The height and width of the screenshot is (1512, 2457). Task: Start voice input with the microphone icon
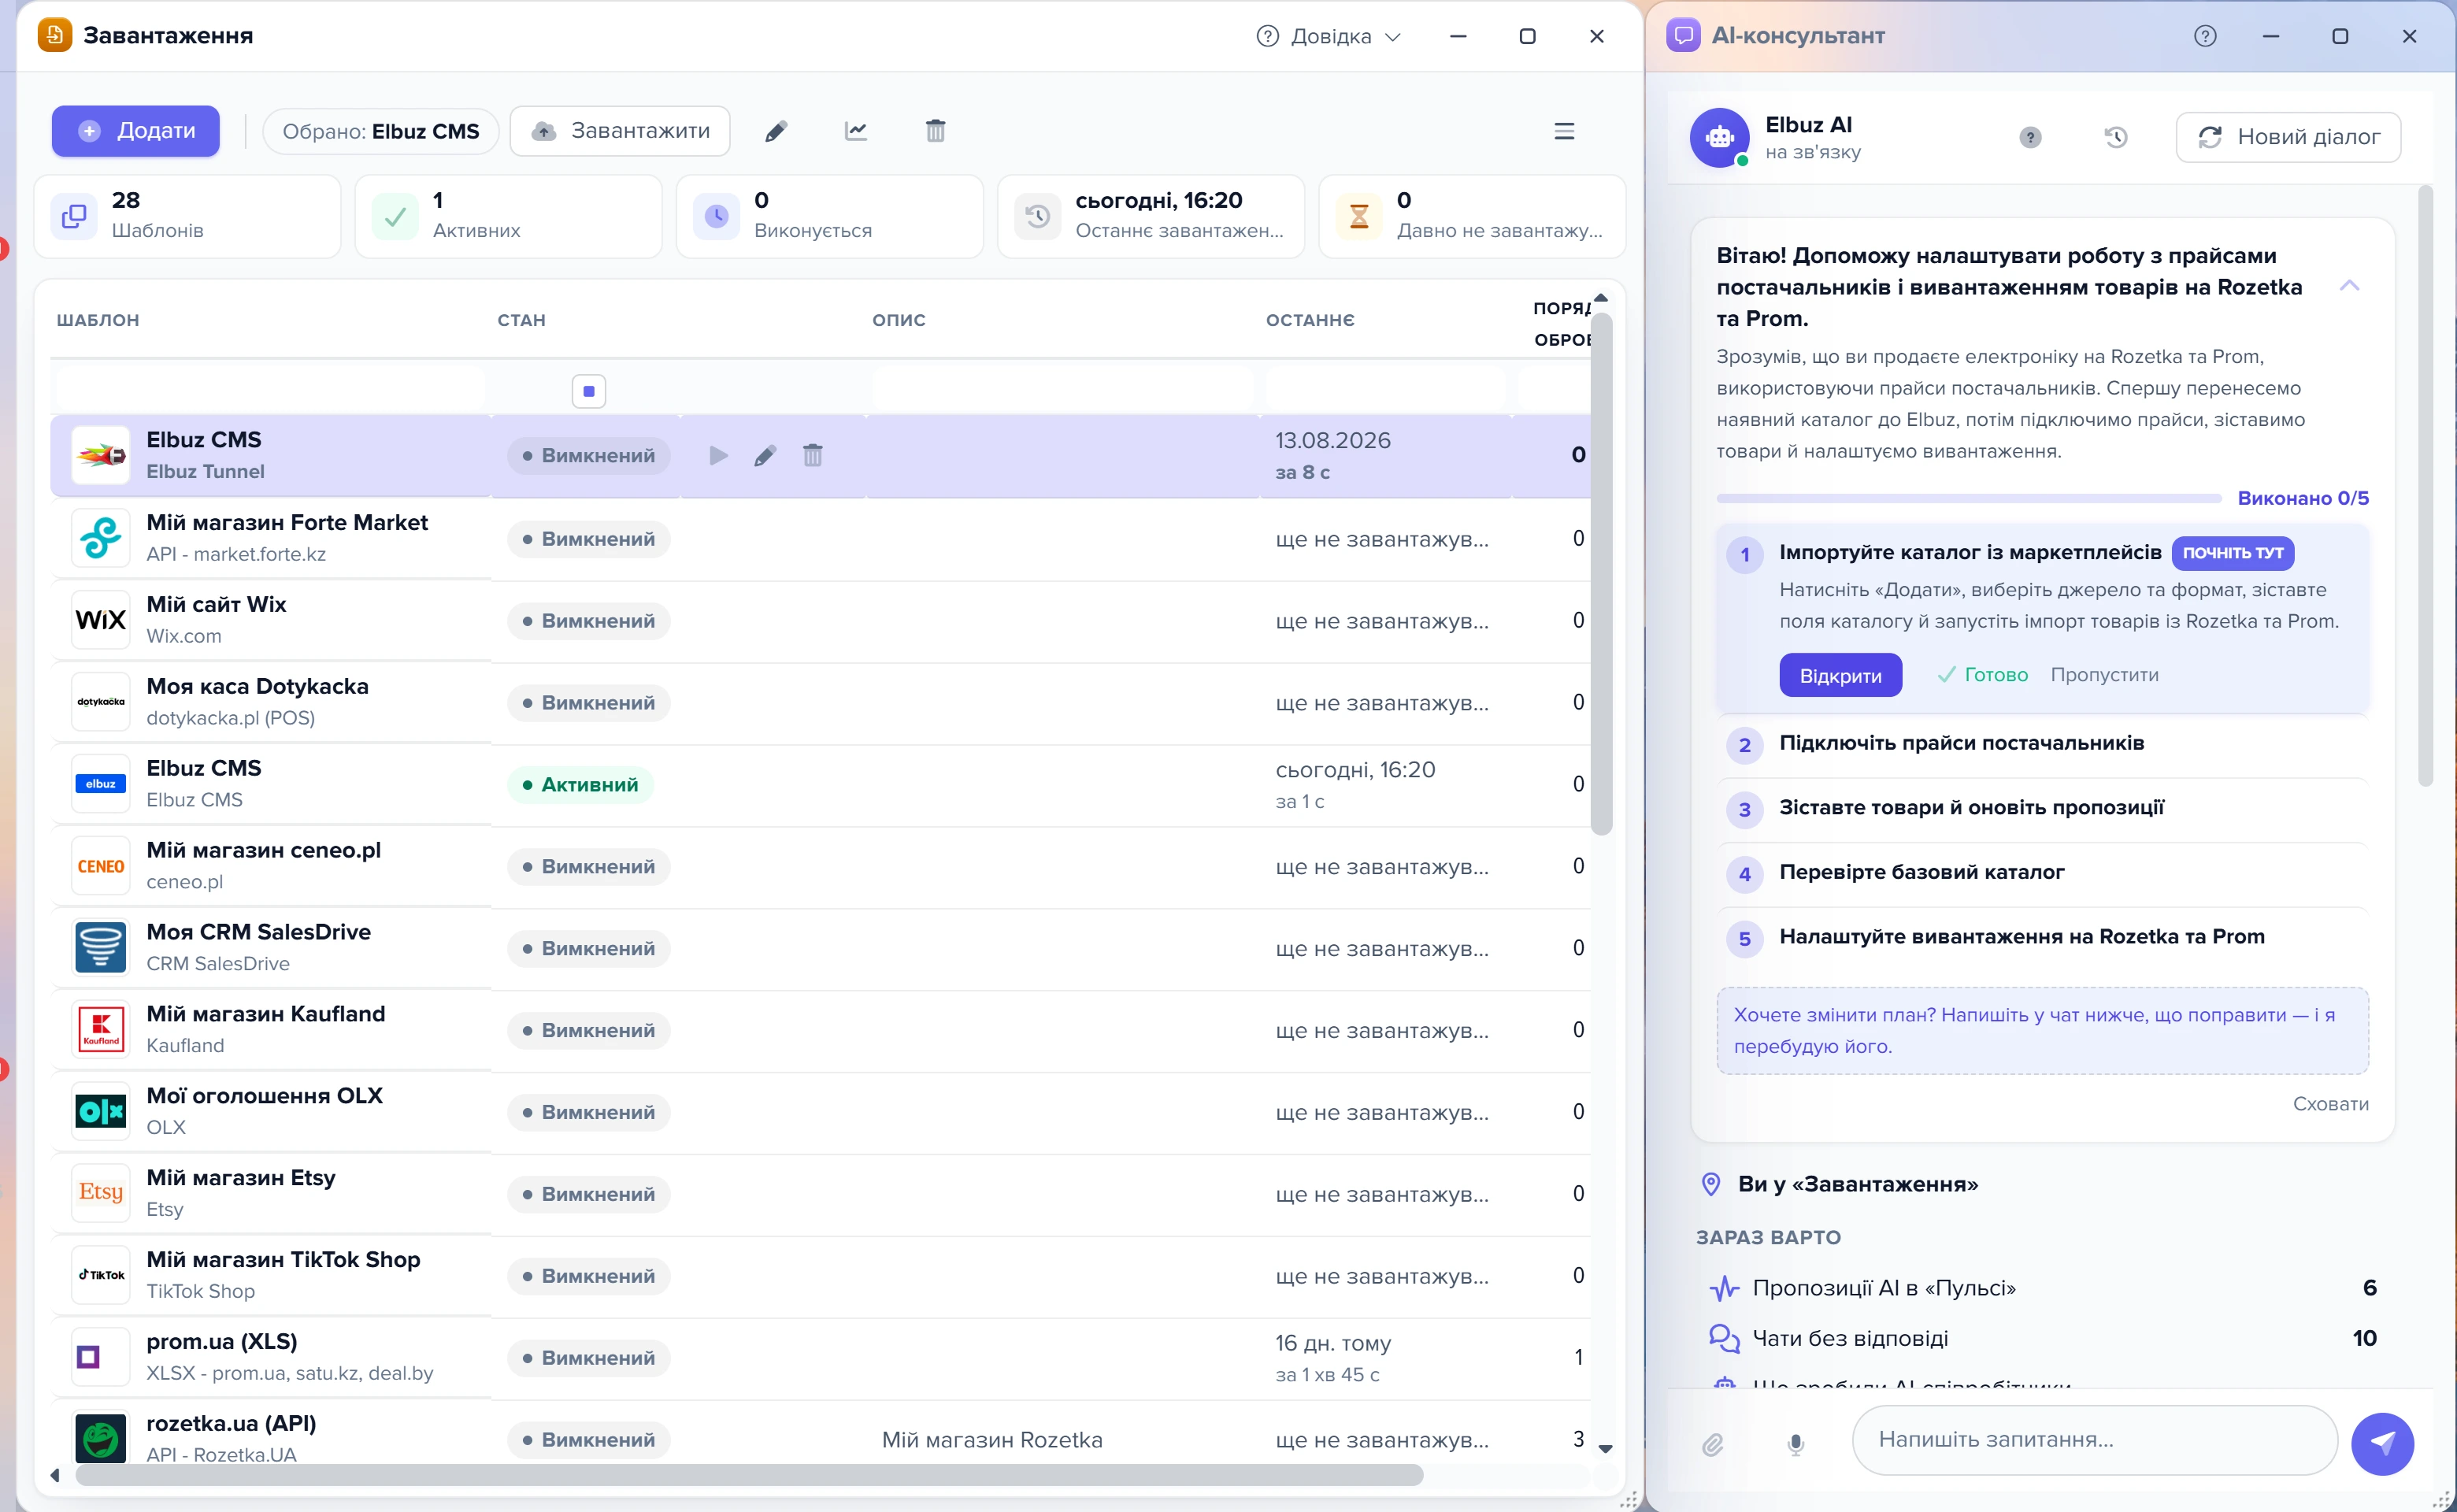click(1796, 1444)
